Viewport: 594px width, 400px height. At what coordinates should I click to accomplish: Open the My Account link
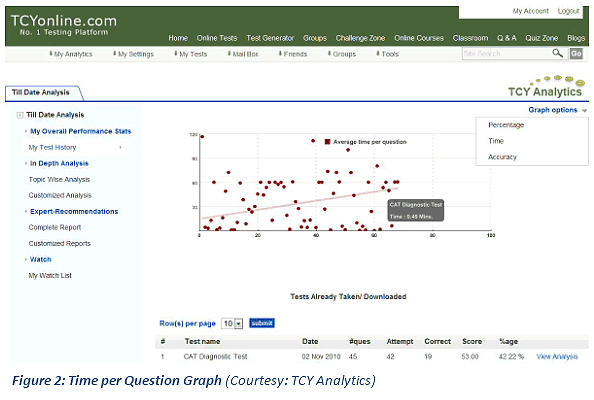click(530, 11)
